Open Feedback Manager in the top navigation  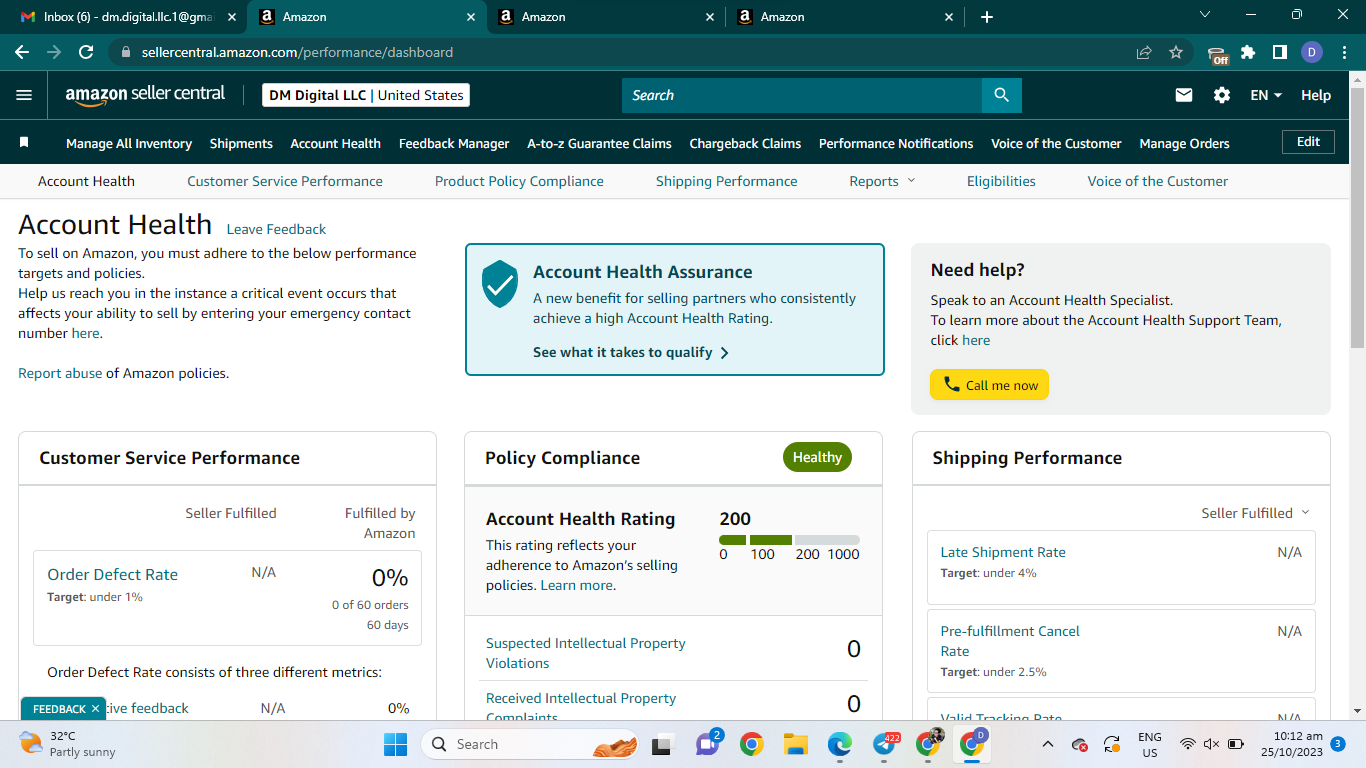coord(454,143)
